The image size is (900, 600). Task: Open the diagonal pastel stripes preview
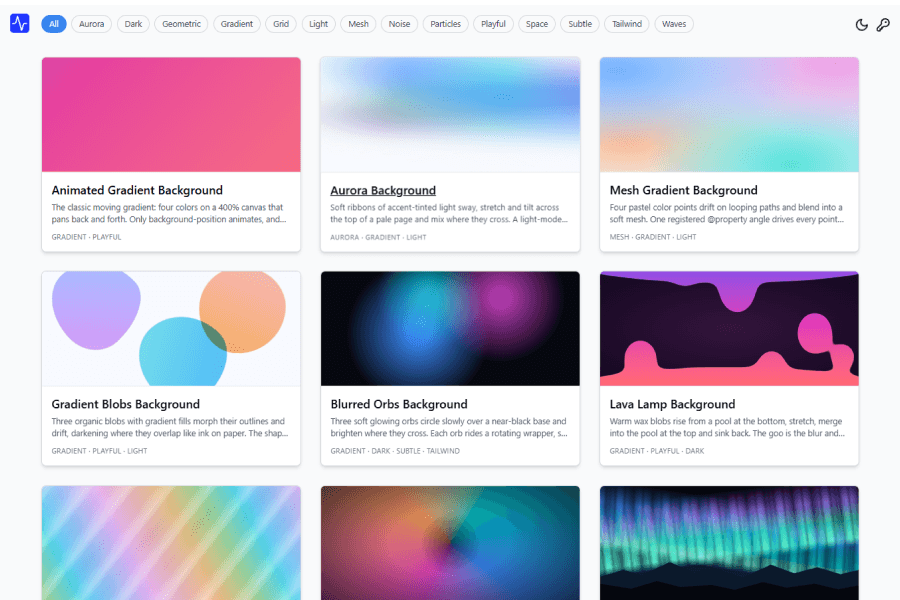171,543
